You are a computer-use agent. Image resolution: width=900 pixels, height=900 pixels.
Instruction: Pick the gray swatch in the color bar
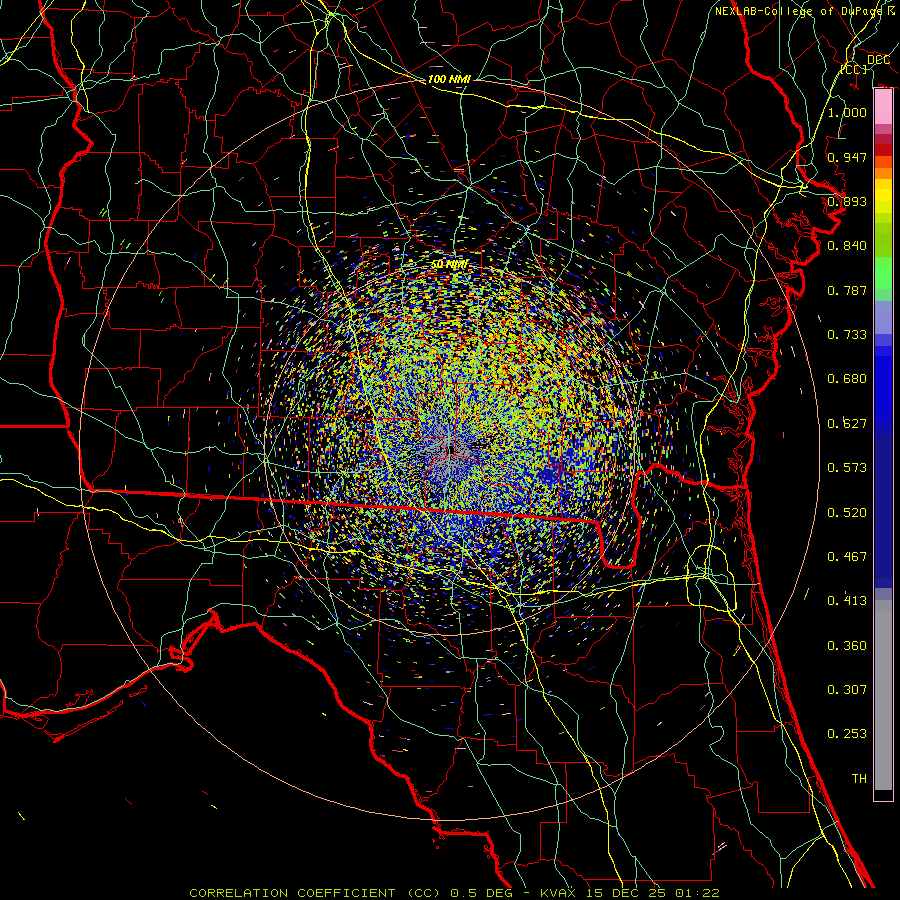pos(883,695)
